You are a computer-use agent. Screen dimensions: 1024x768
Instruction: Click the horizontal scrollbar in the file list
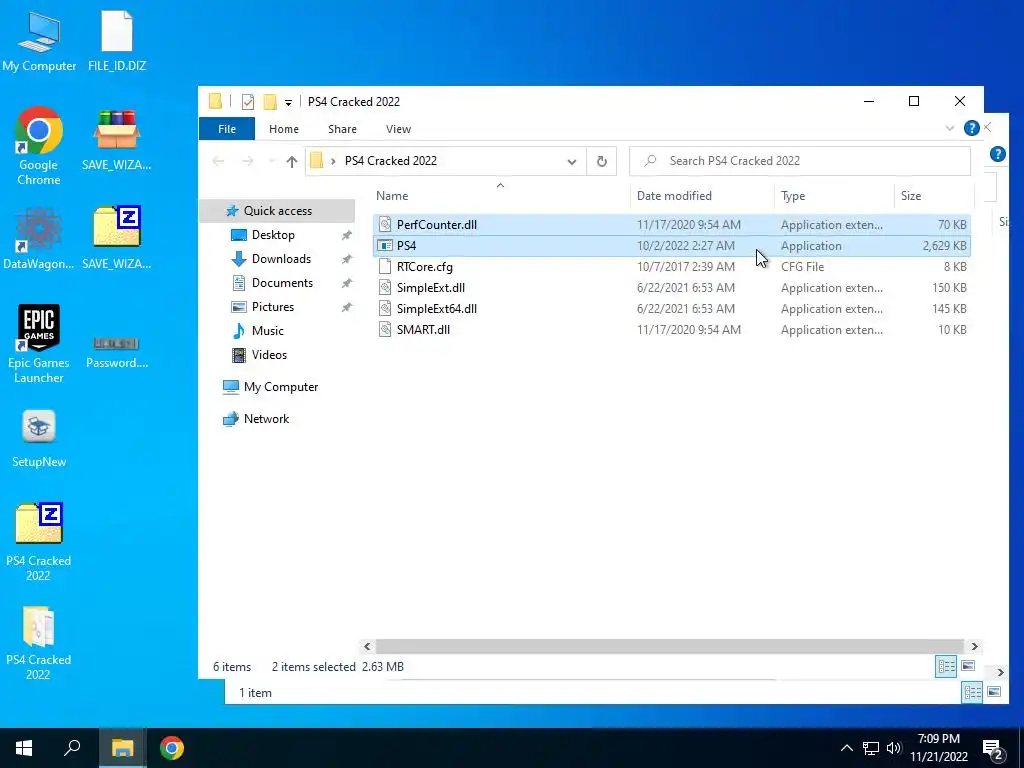[x=669, y=646]
